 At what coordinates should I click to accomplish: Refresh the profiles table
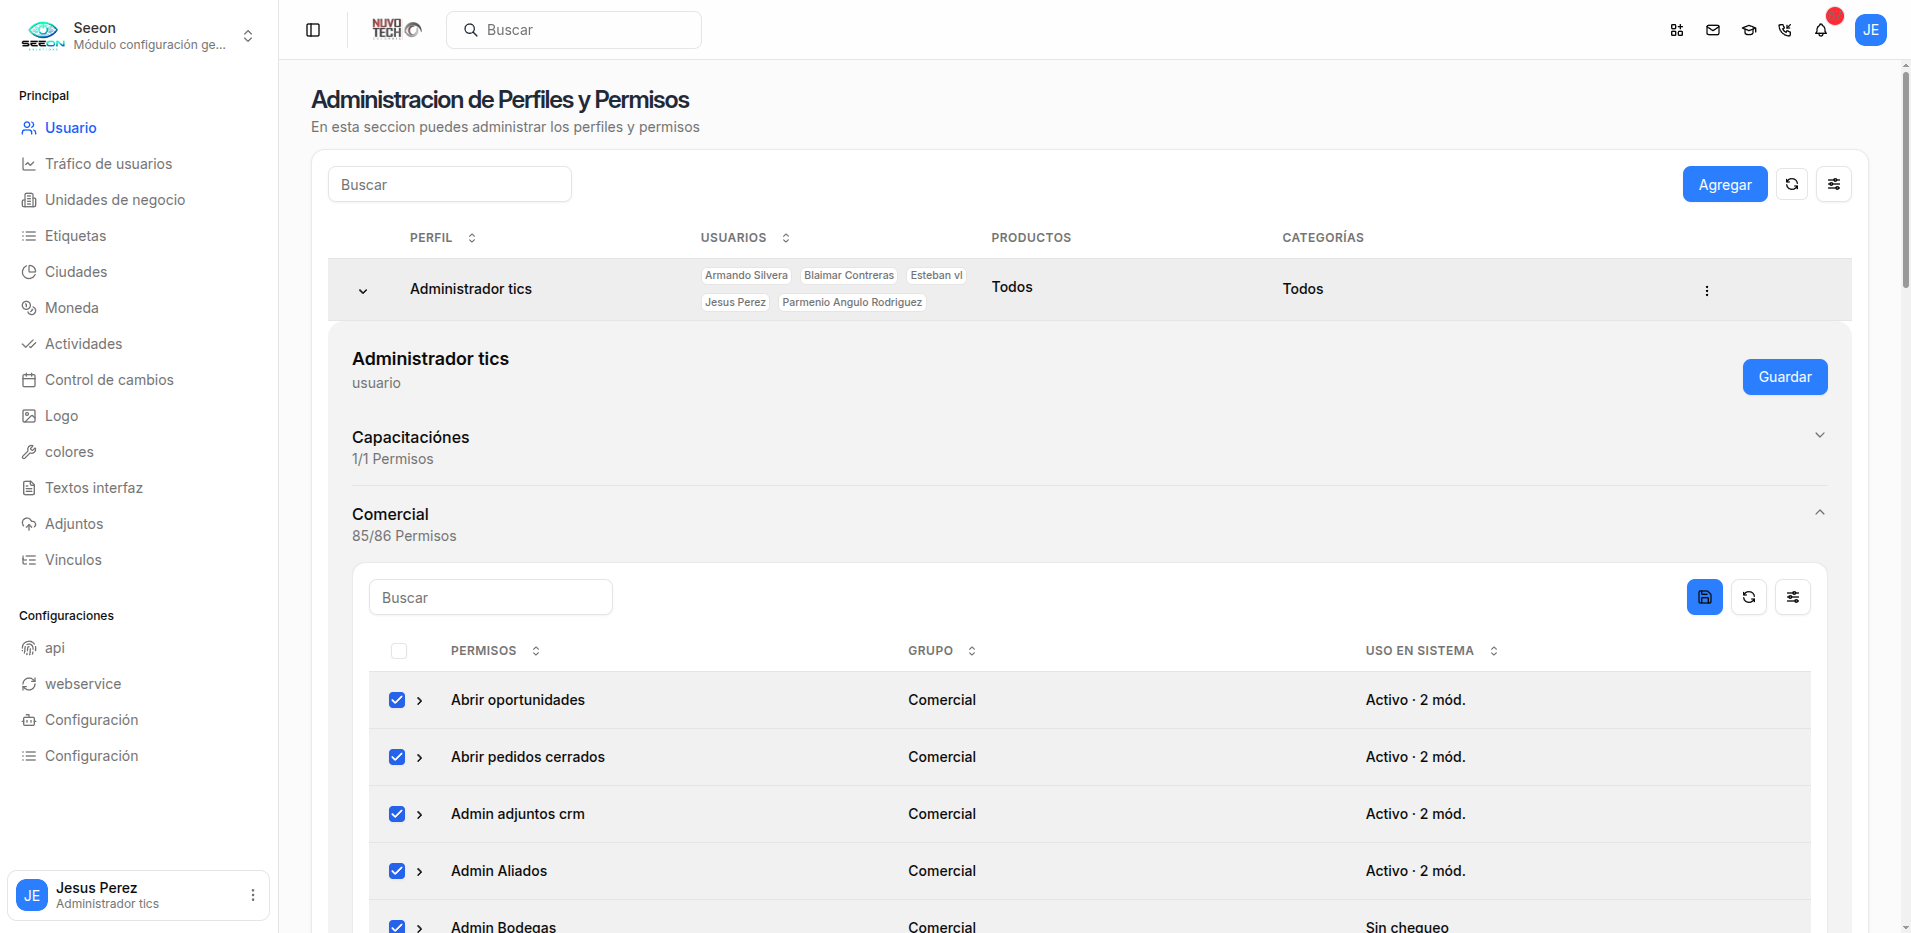pyautogui.click(x=1792, y=184)
